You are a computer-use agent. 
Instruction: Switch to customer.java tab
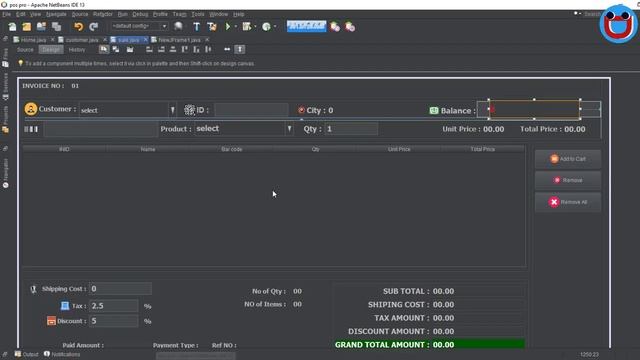pyautogui.click(x=82, y=40)
